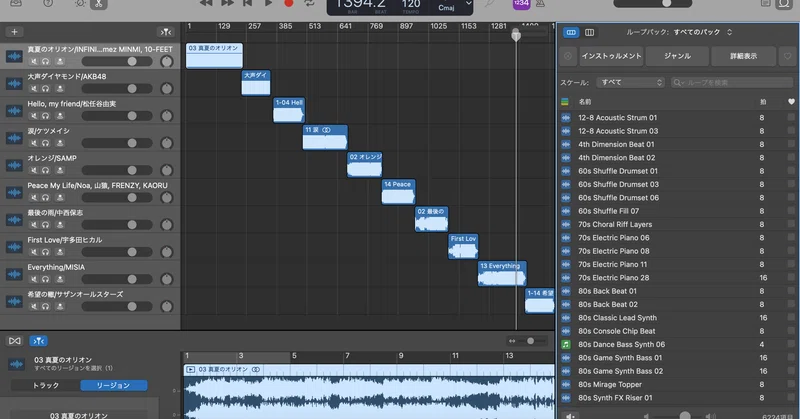Adjust the Everything/MISIA track volume slider
The width and height of the screenshot is (800, 419).
click(x=117, y=279)
